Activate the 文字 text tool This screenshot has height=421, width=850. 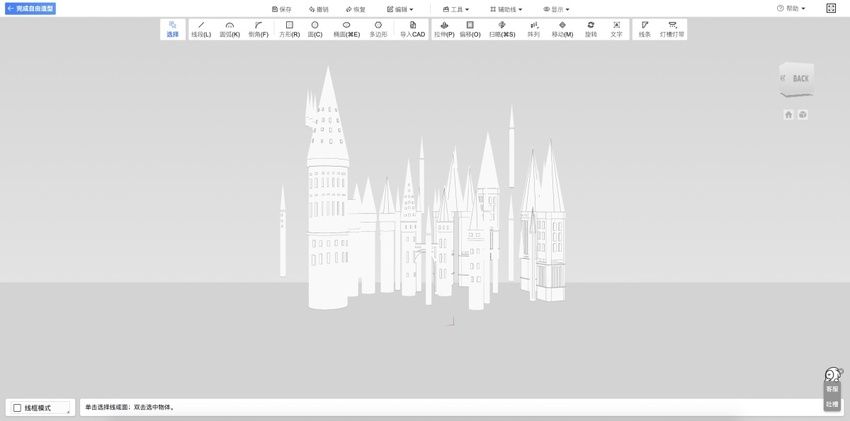tap(616, 29)
